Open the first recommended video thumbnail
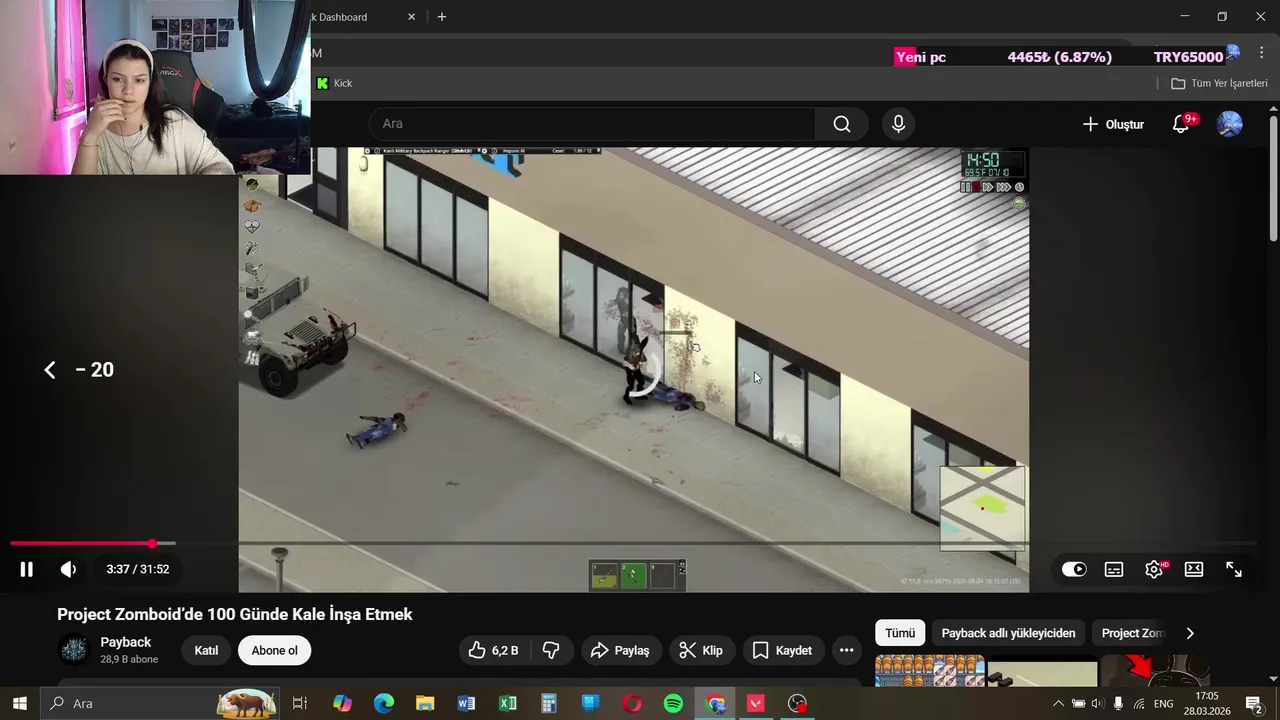Screen dimensions: 1280x720 click(x=930, y=671)
